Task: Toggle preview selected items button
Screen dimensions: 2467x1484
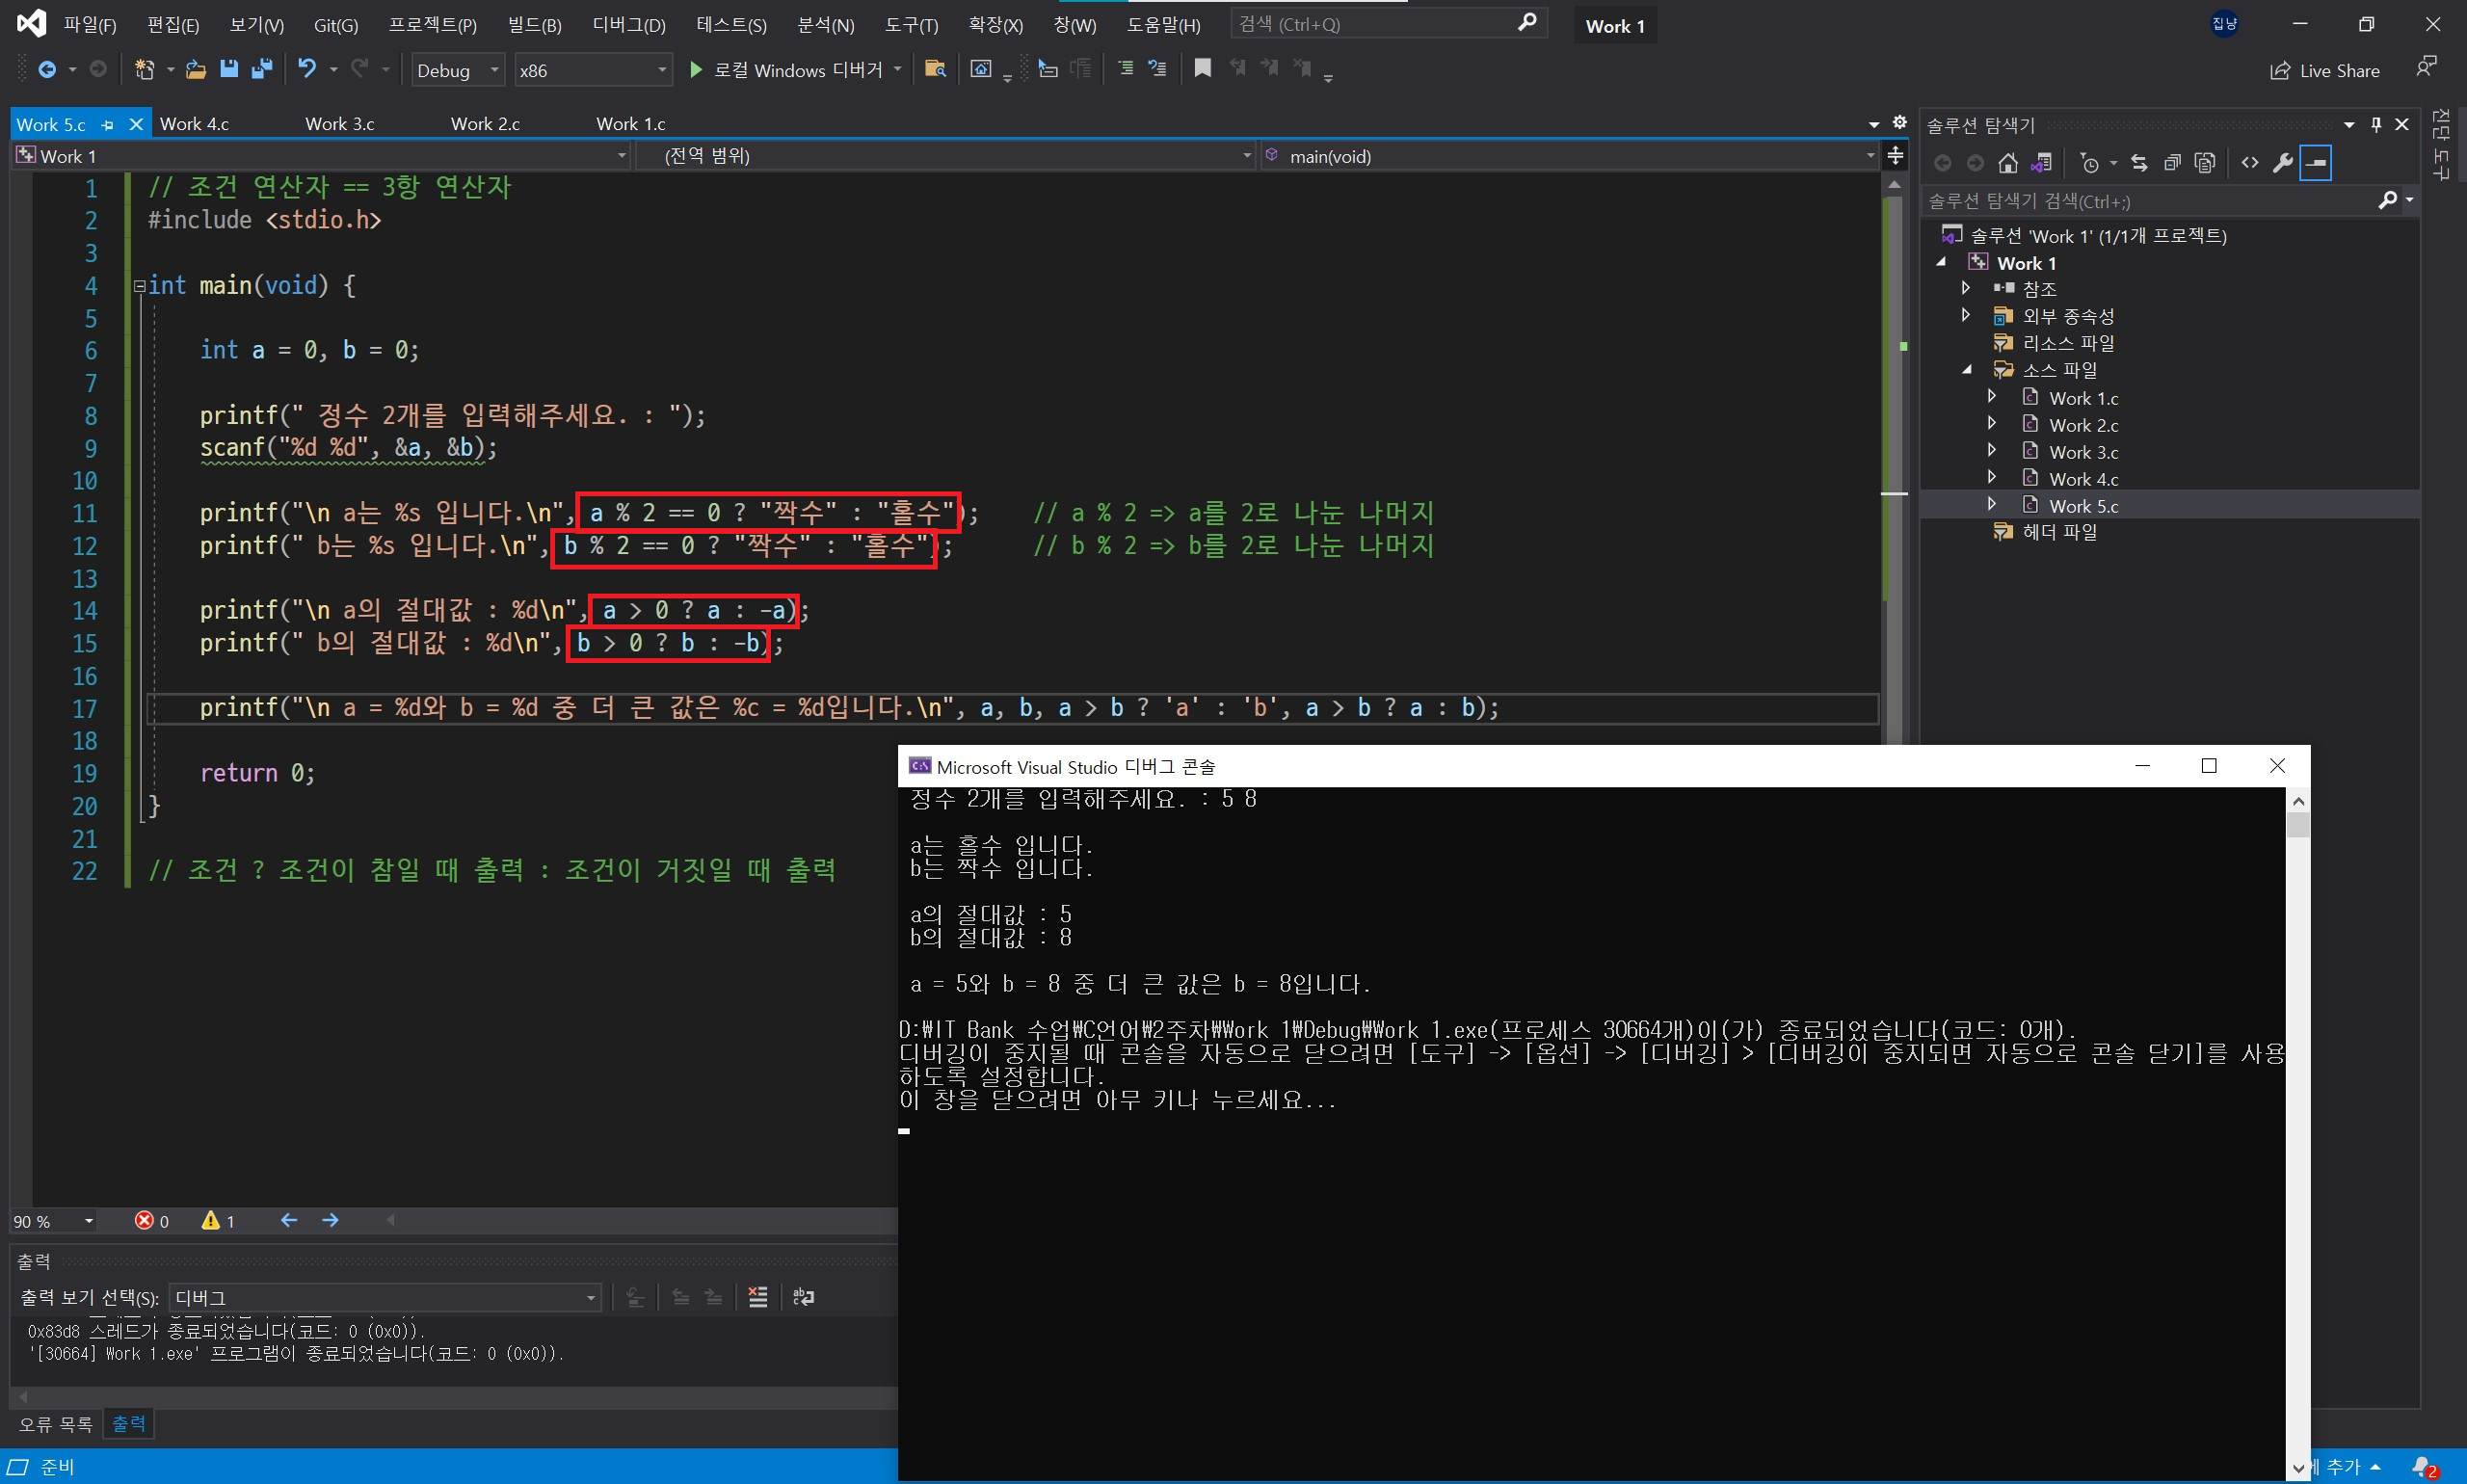Action: (x=2316, y=163)
